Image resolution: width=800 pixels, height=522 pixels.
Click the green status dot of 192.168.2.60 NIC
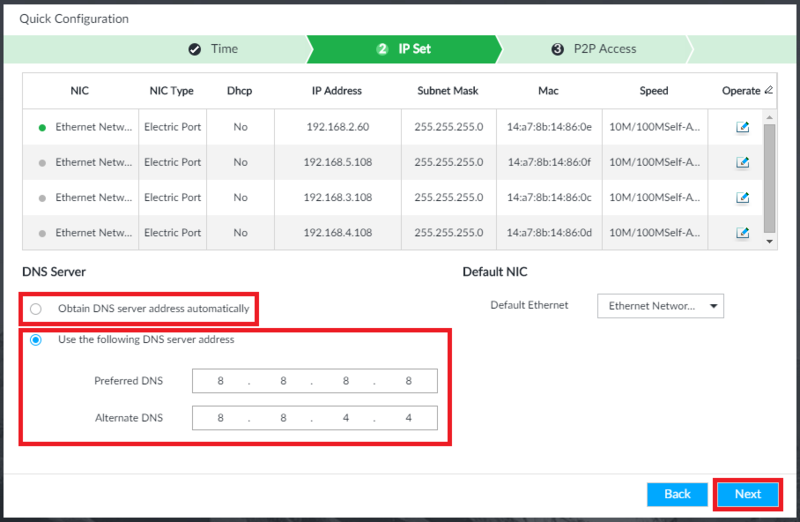pos(42,128)
